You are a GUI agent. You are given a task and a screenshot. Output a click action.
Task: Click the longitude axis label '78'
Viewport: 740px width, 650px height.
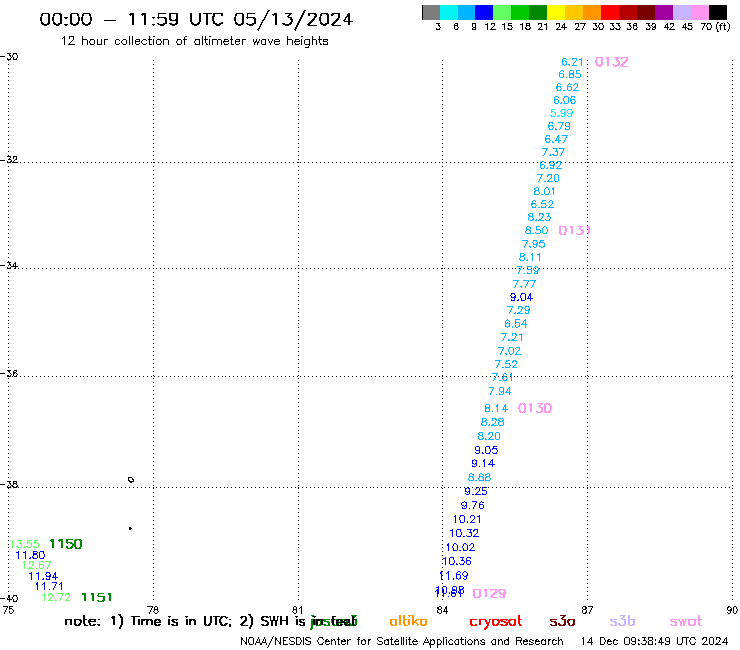[x=152, y=610]
